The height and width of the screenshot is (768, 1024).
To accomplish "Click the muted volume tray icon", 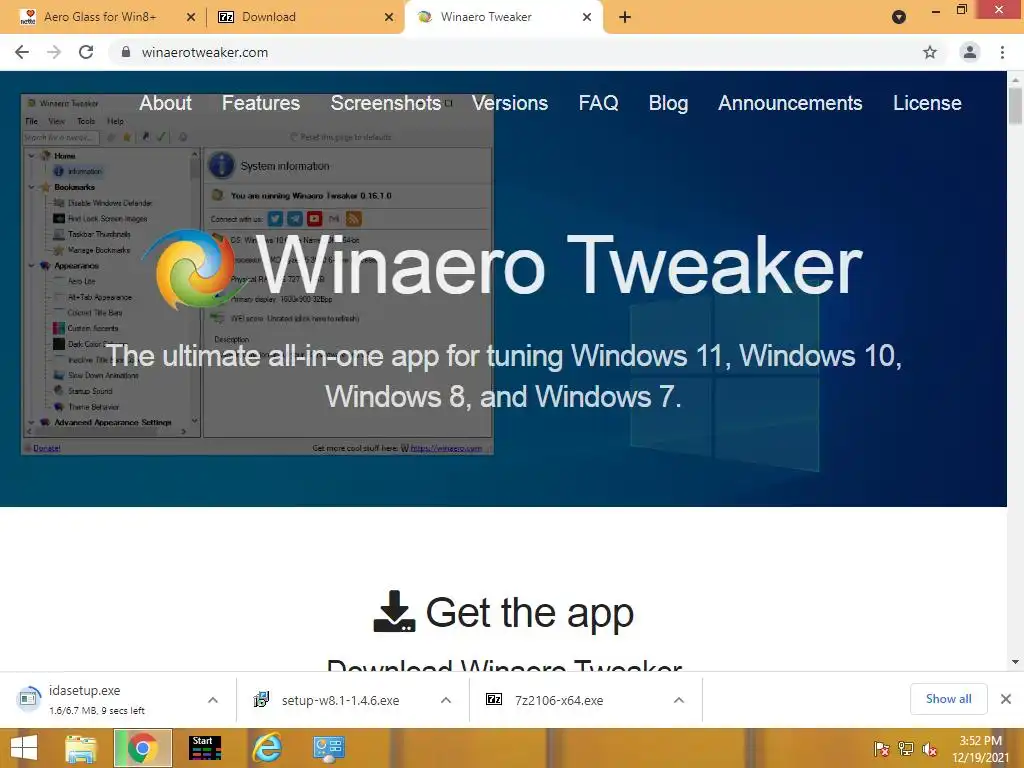I will [x=929, y=749].
